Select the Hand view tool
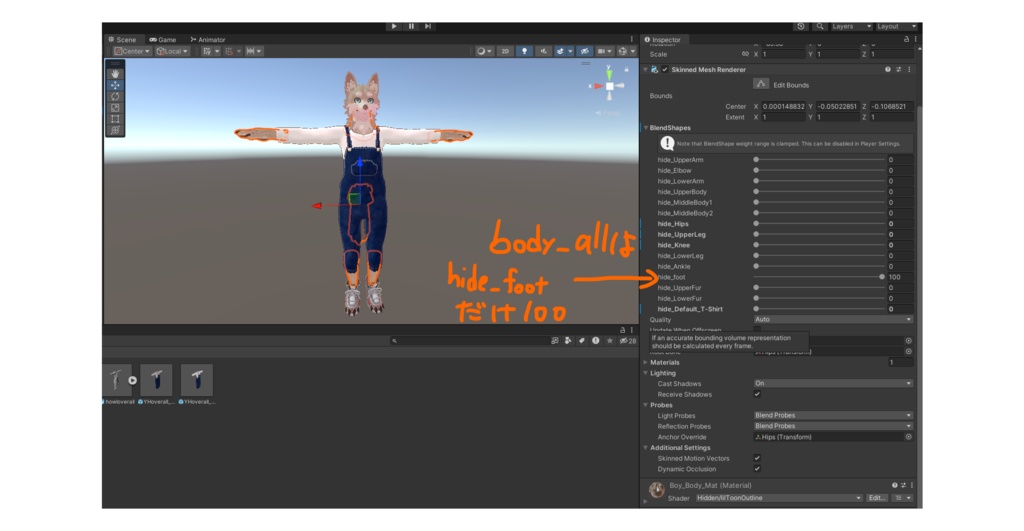The image size is (1024, 531). coord(116,74)
